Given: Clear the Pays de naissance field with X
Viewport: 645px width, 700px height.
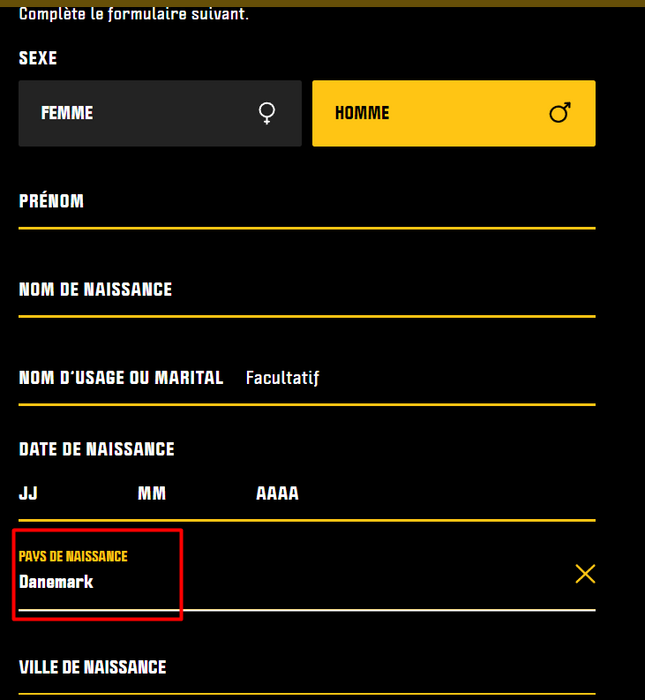Looking at the screenshot, I should coord(585,573).
